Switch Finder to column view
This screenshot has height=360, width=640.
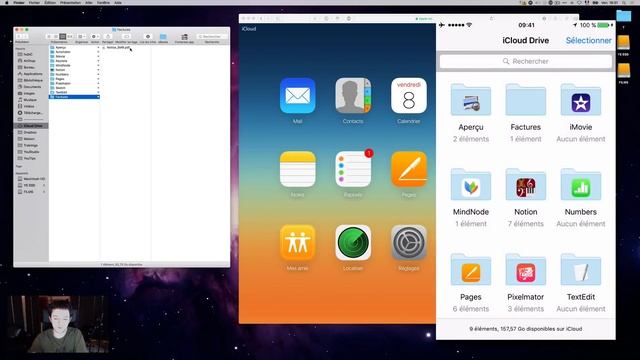click(x=62, y=36)
